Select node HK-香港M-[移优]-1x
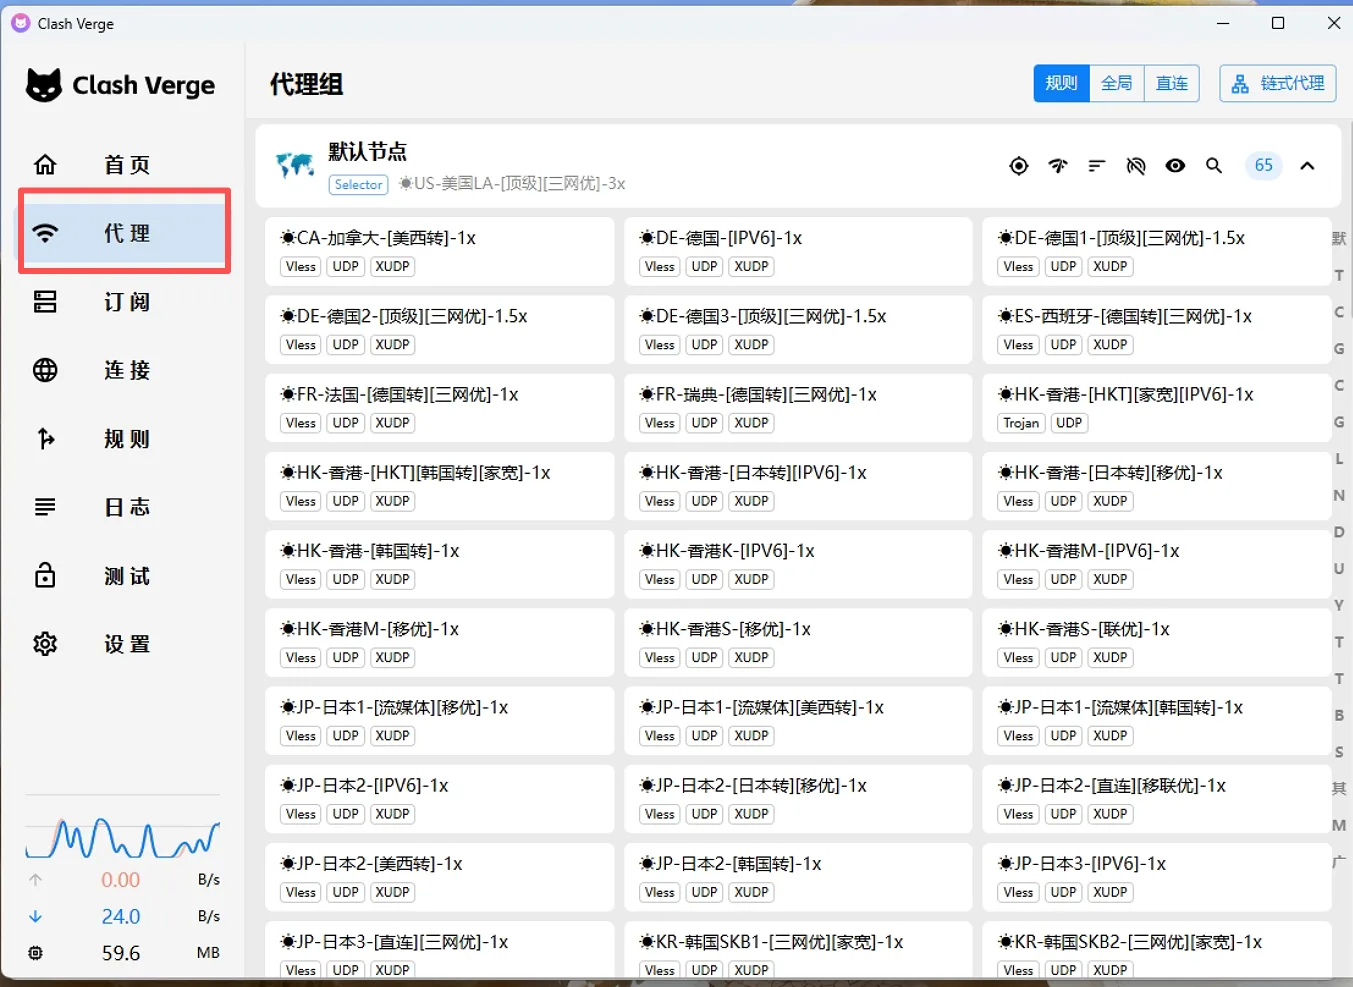The image size is (1353, 987). coord(440,642)
